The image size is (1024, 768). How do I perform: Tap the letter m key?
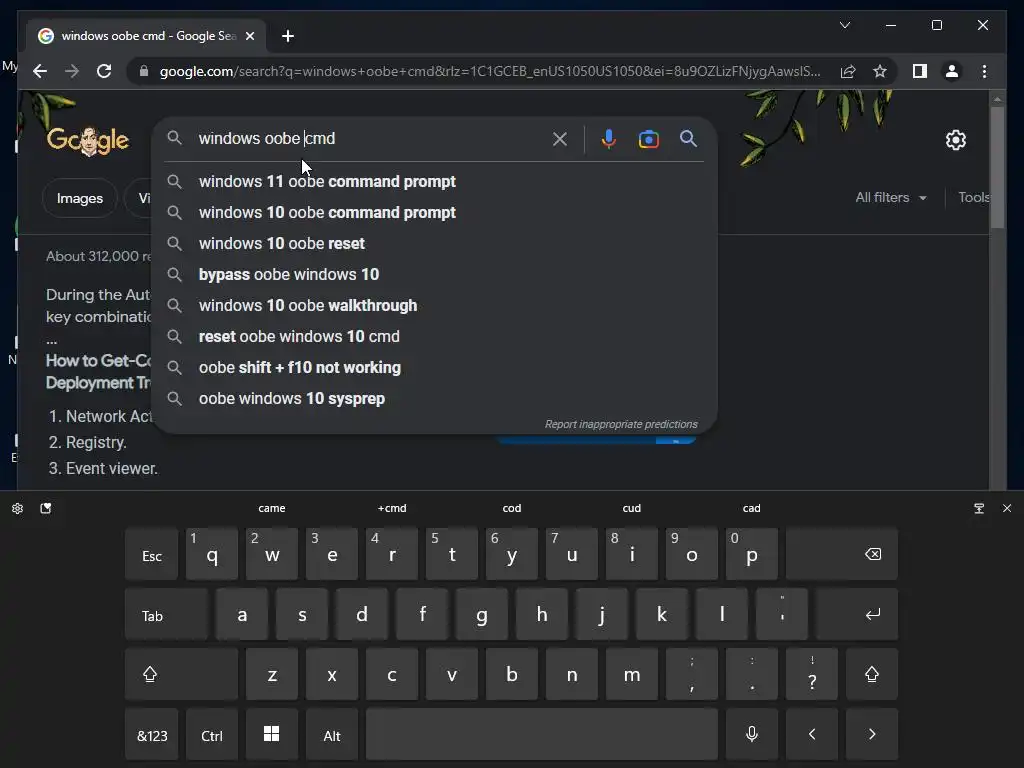632,674
